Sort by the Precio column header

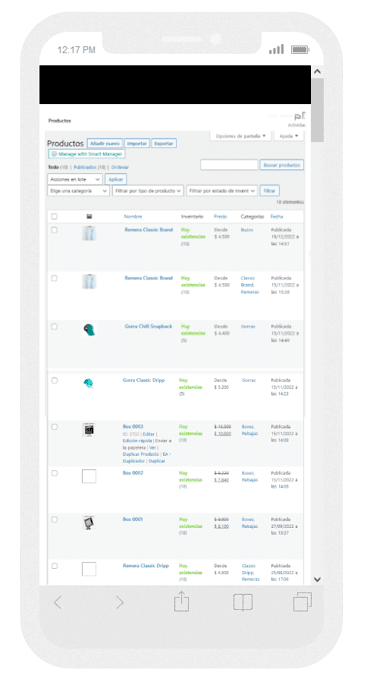click(220, 216)
